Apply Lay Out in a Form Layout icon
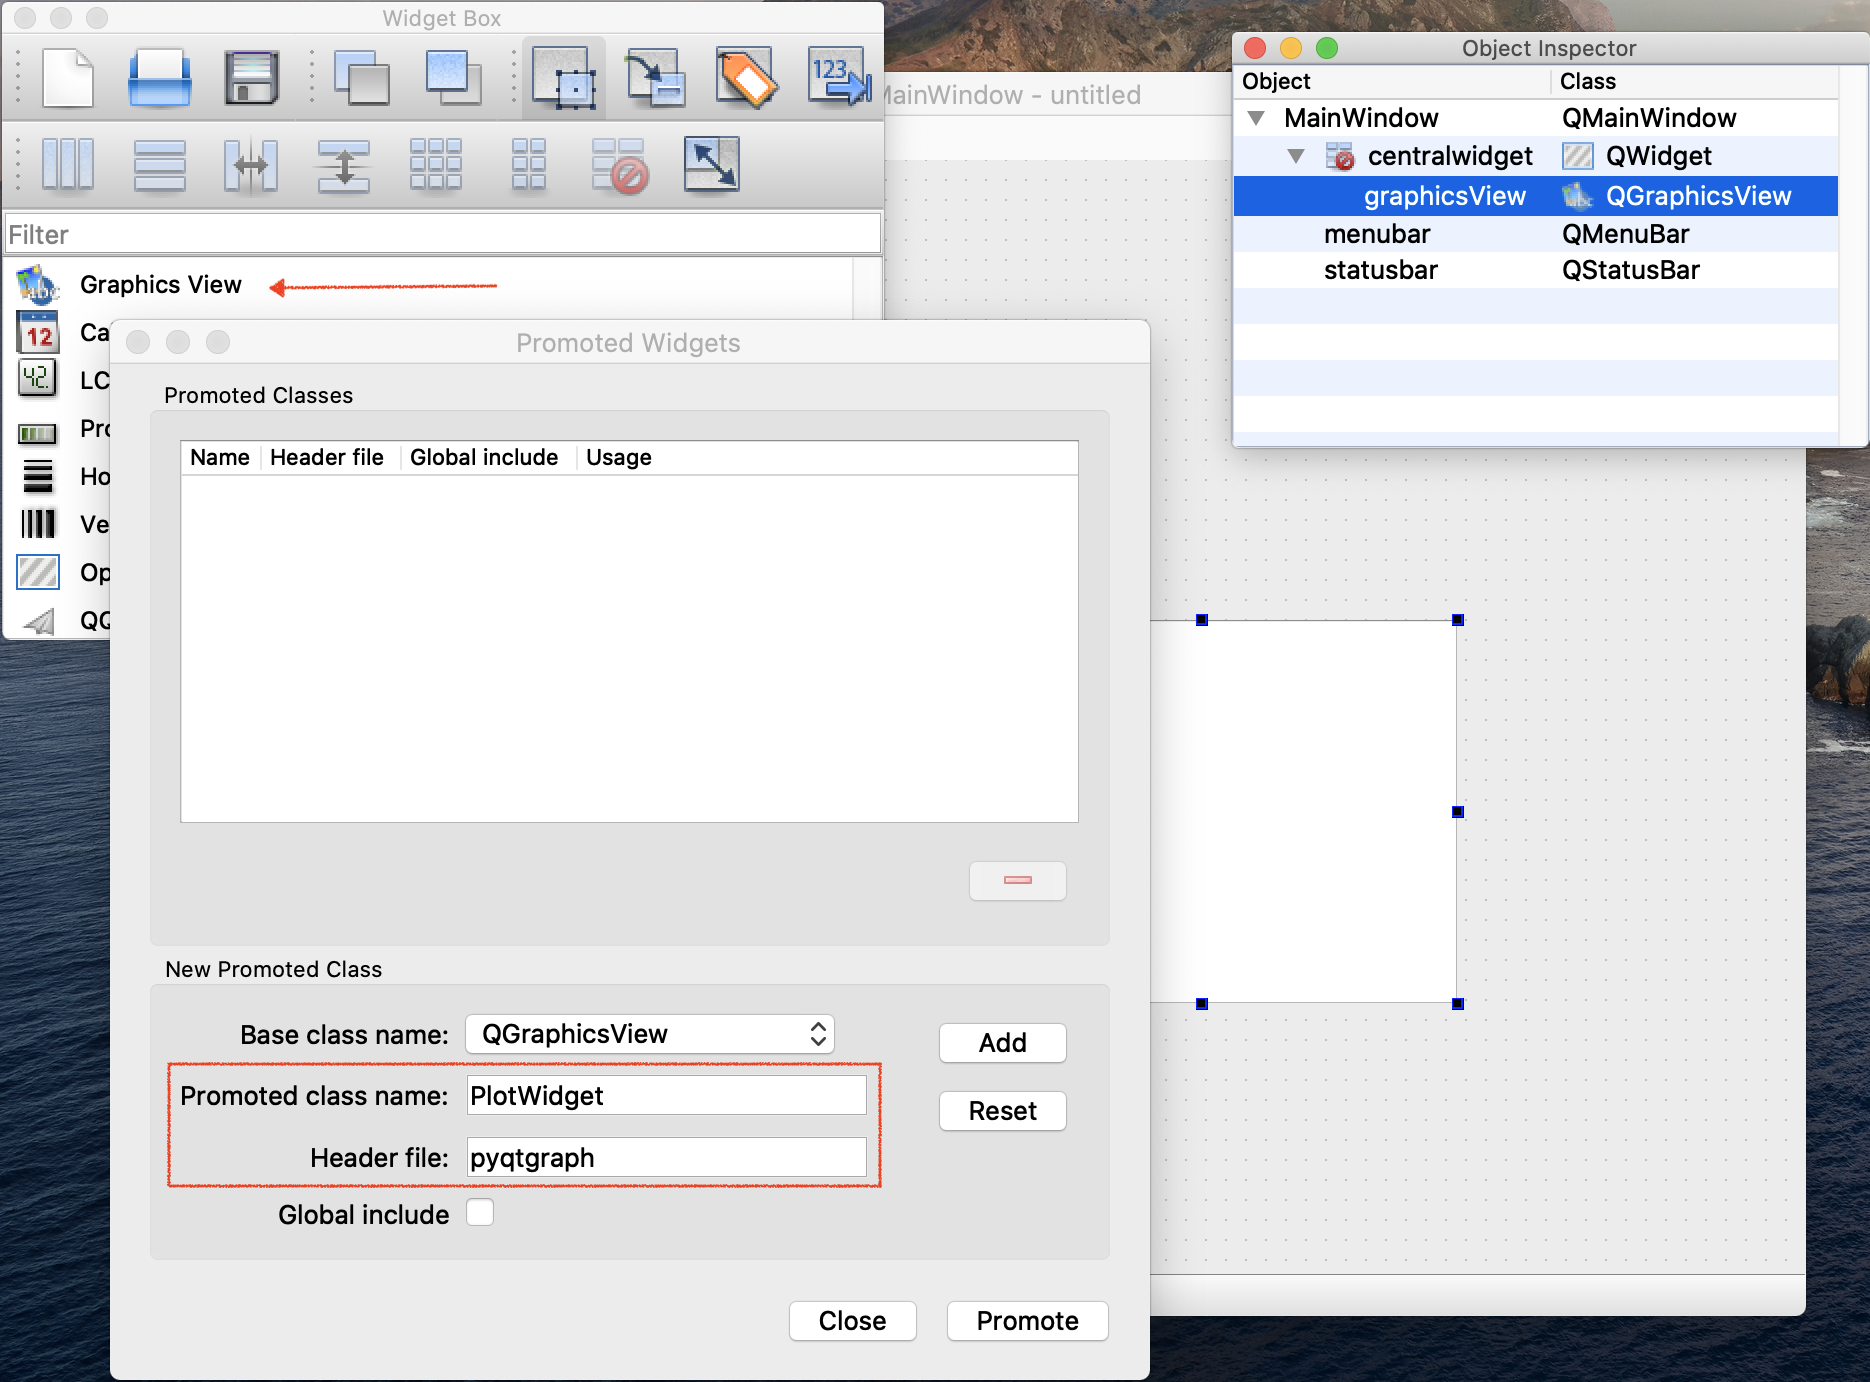1870x1382 pixels. click(x=528, y=165)
